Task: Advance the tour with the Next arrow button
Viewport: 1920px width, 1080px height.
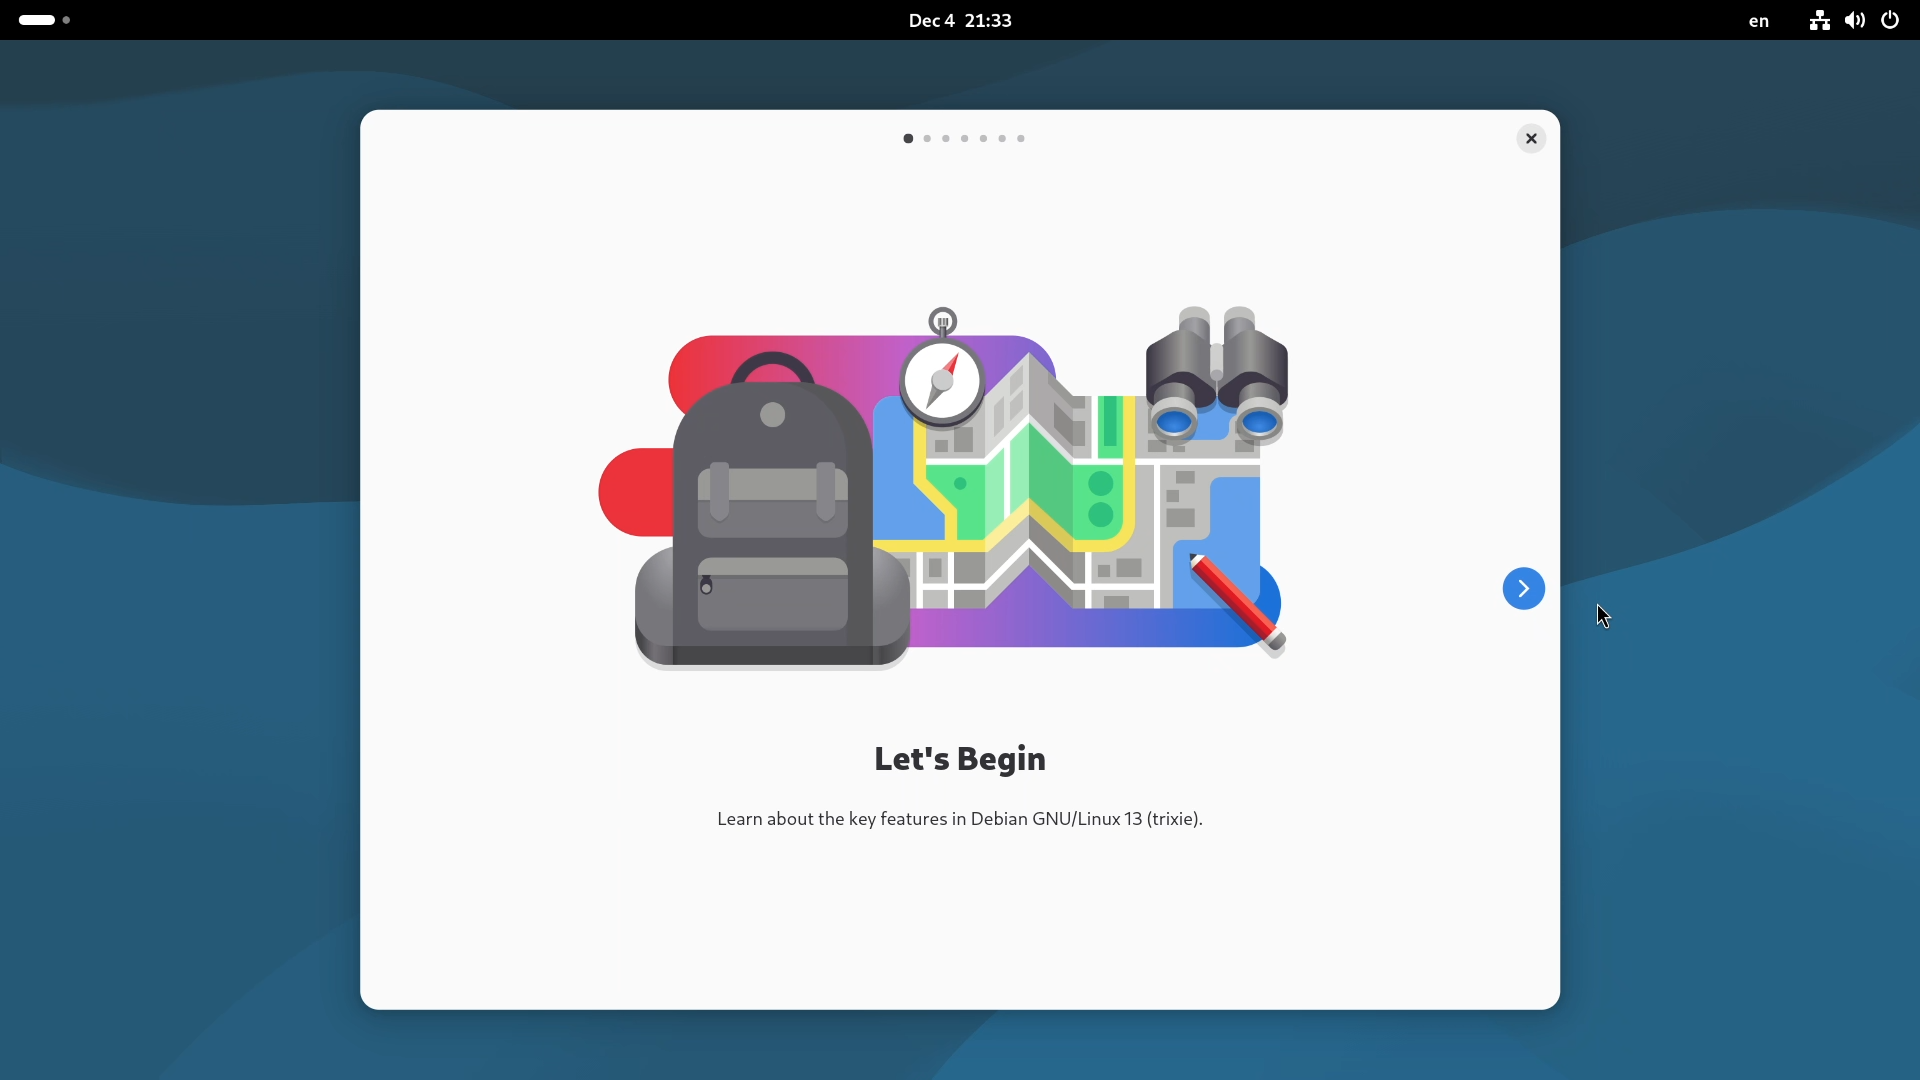Action: coord(1523,588)
